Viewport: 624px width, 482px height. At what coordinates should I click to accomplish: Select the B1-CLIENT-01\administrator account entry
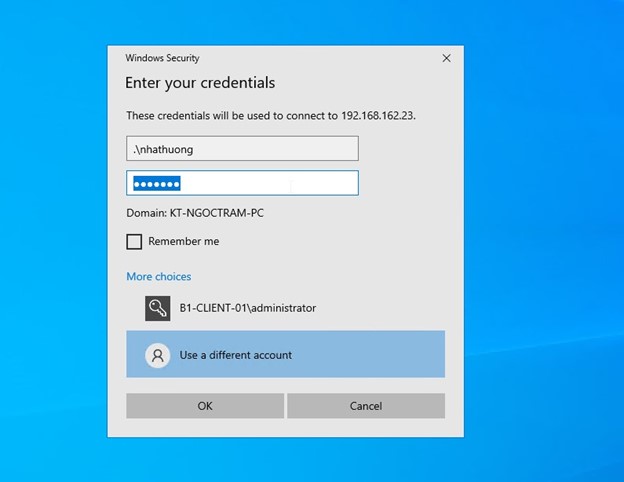(x=247, y=308)
